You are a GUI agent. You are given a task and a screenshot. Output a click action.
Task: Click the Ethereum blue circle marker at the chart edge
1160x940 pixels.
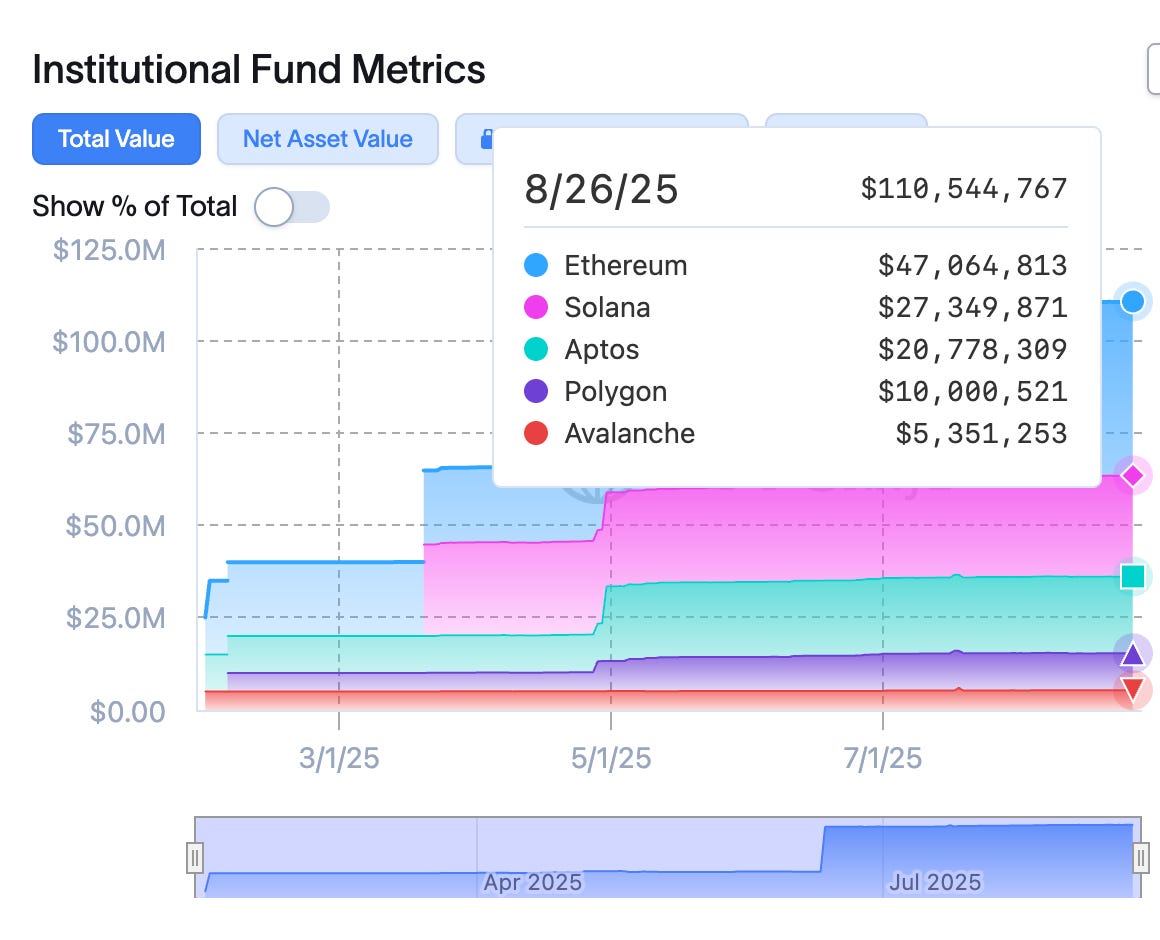(1132, 301)
